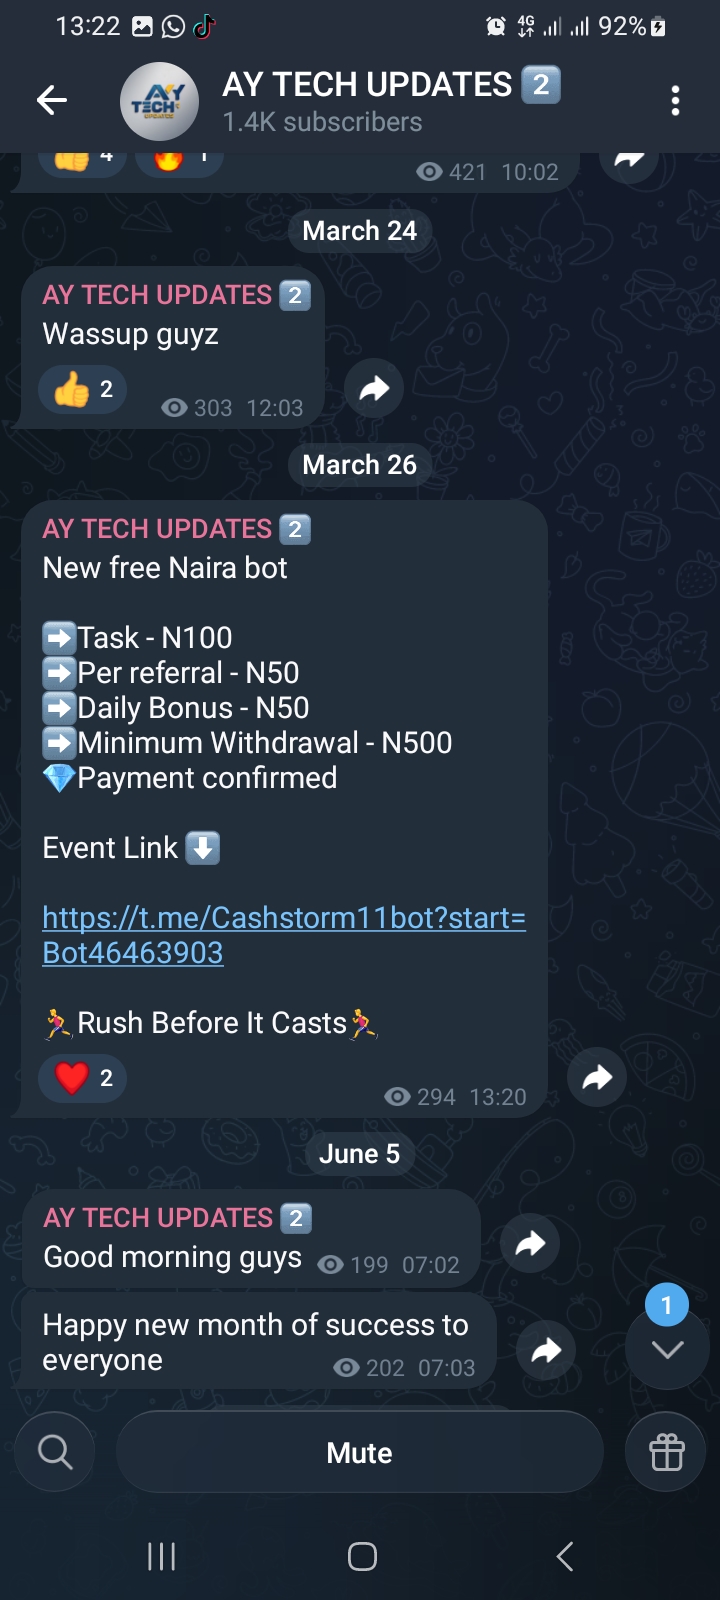Tap the March 24 date badge
Viewport: 720px width, 1600px height.
tap(360, 231)
